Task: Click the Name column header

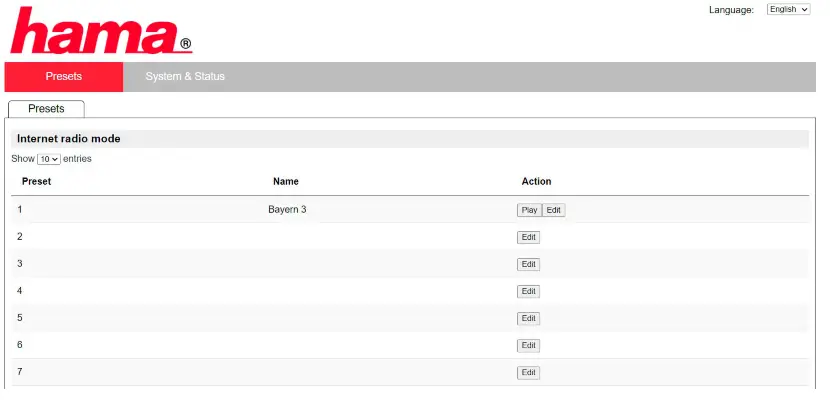Action: coord(286,182)
